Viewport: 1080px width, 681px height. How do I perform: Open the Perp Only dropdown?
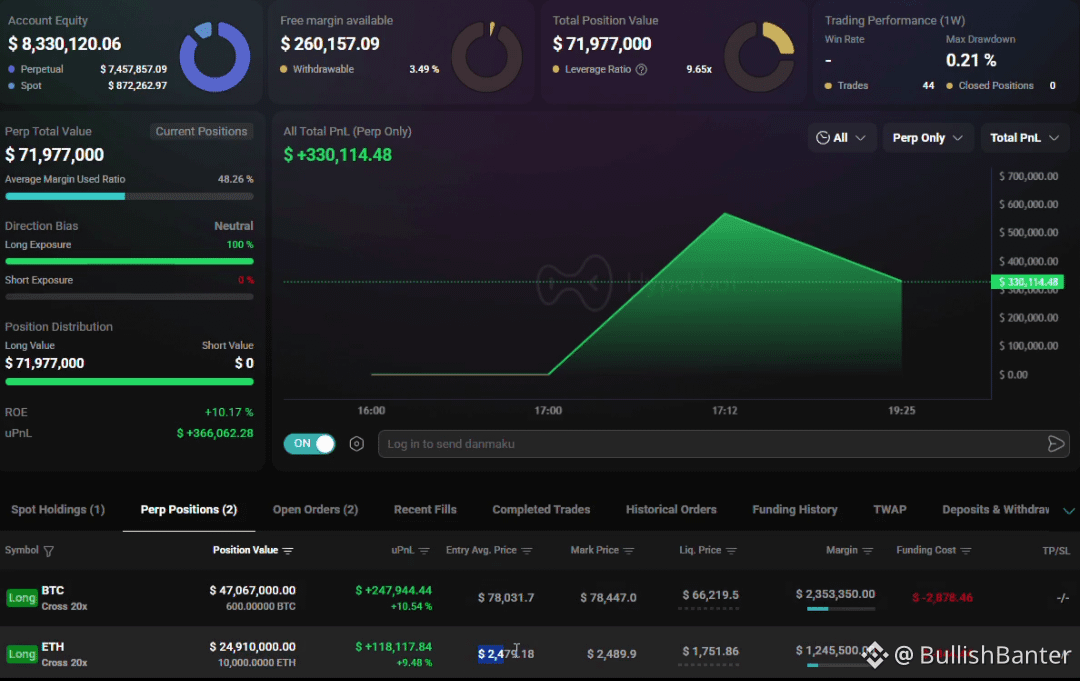point(927,138)
